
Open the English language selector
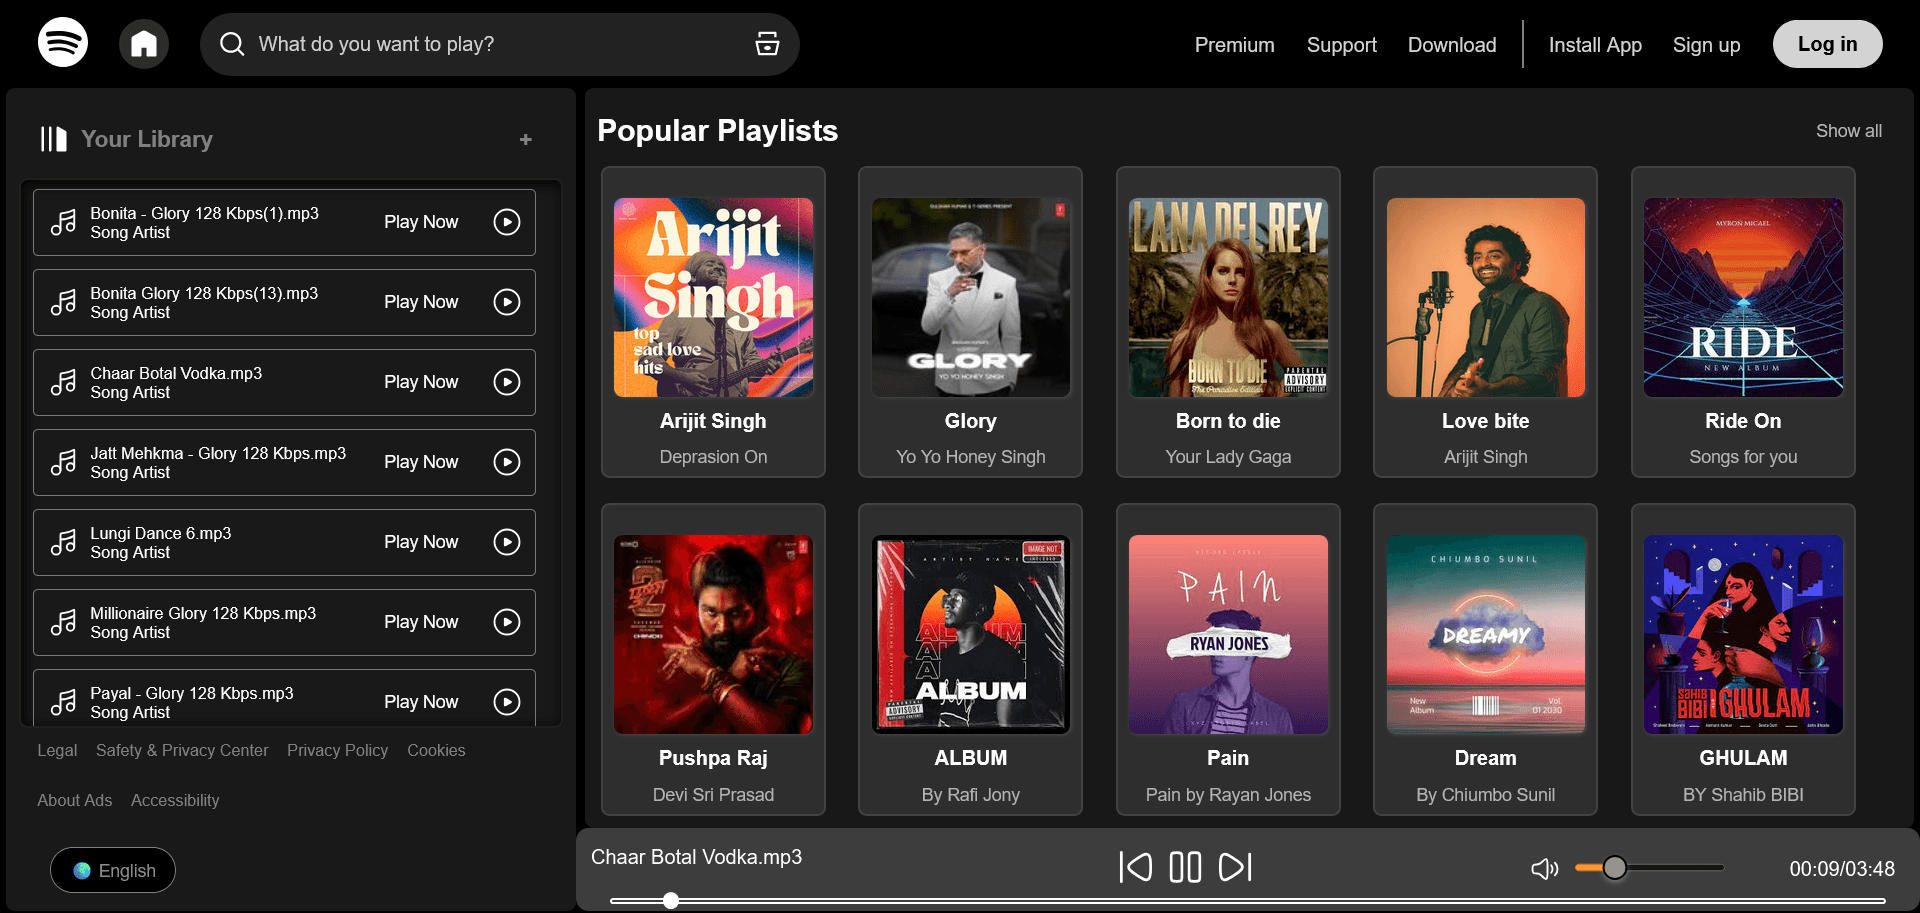click(x=113, y=870)
